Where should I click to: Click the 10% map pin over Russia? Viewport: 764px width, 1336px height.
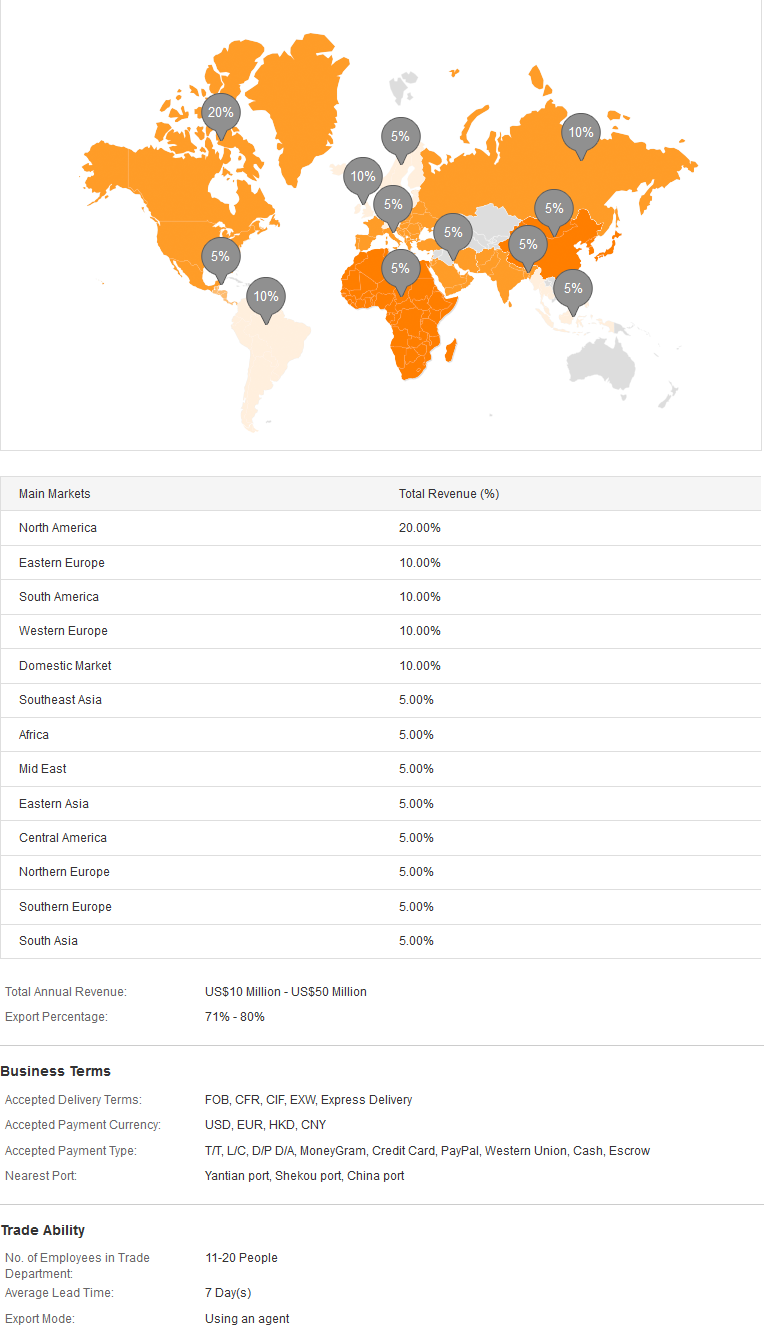581,135
